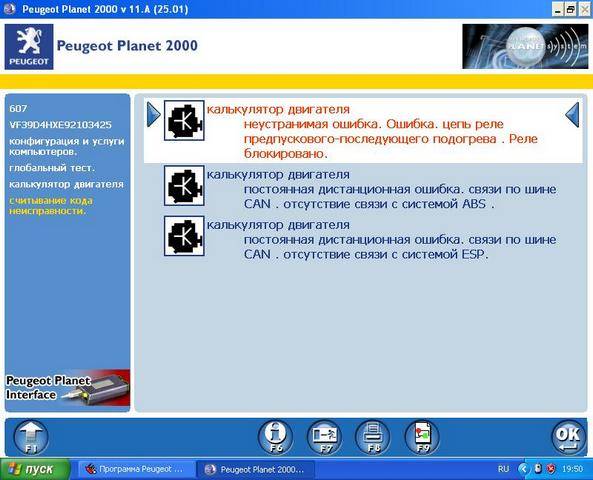Click the Peugeot lion logo

click(x=29, y=47)
